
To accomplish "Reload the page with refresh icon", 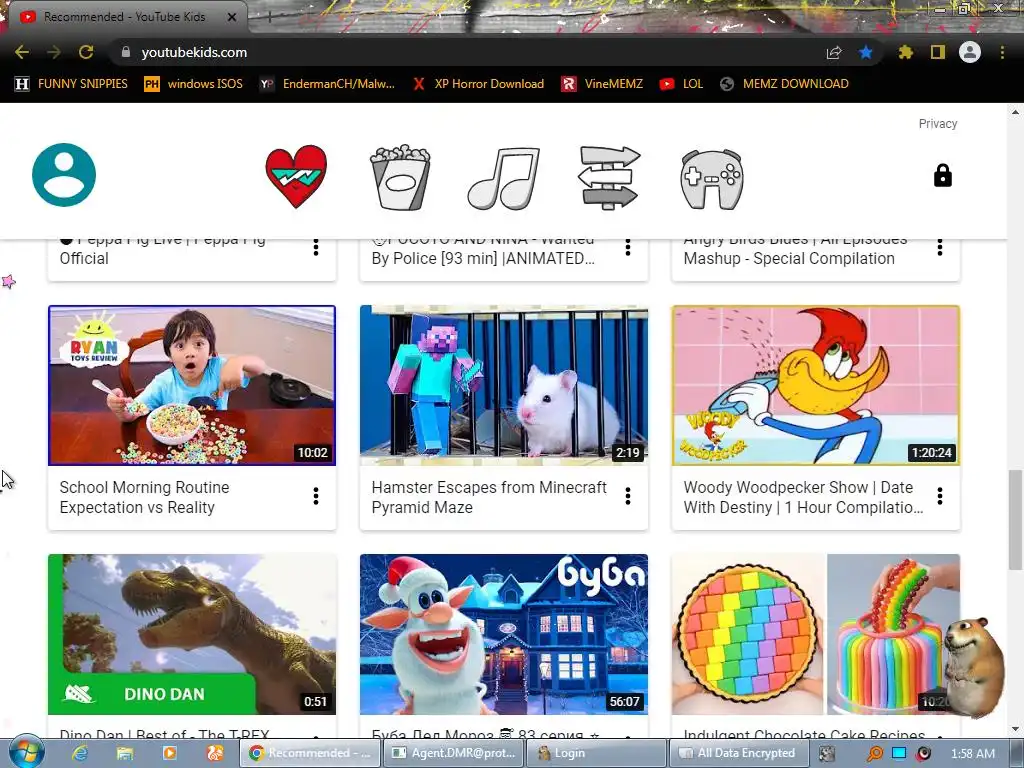I will 86,52.
